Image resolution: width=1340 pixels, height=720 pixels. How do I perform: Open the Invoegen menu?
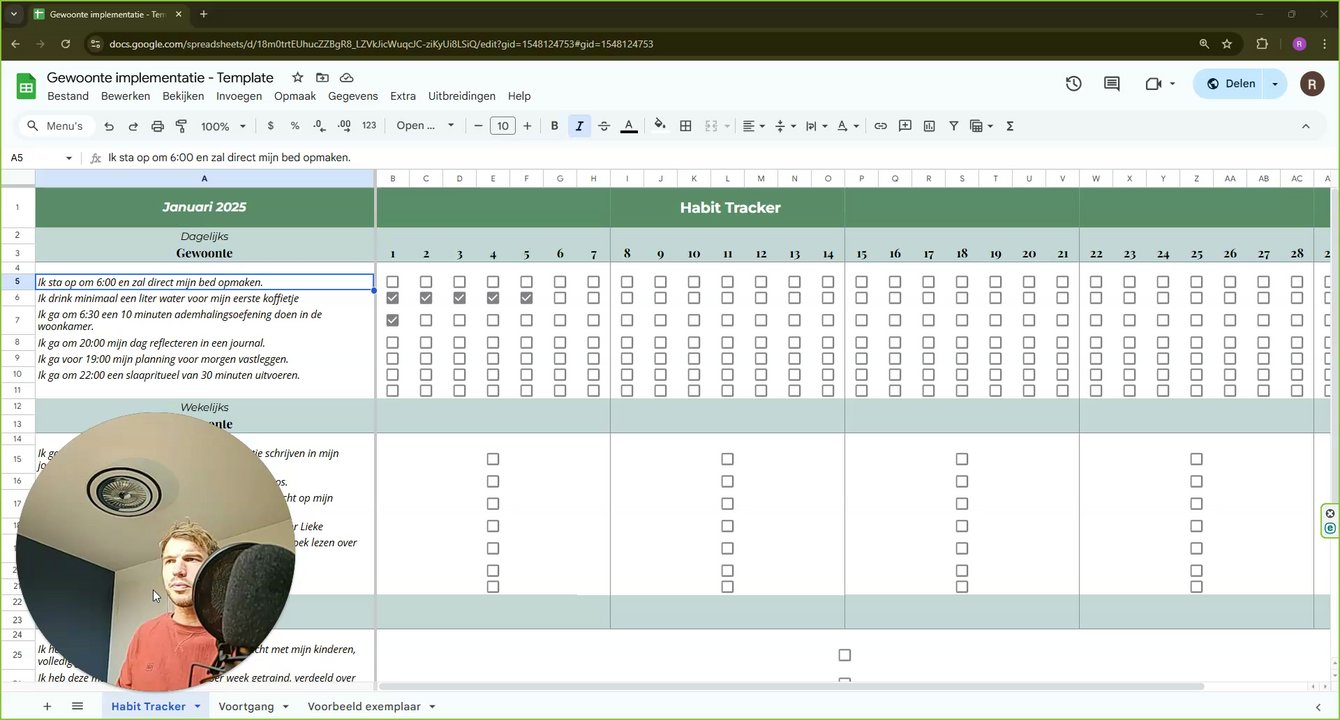click(239, 96)
